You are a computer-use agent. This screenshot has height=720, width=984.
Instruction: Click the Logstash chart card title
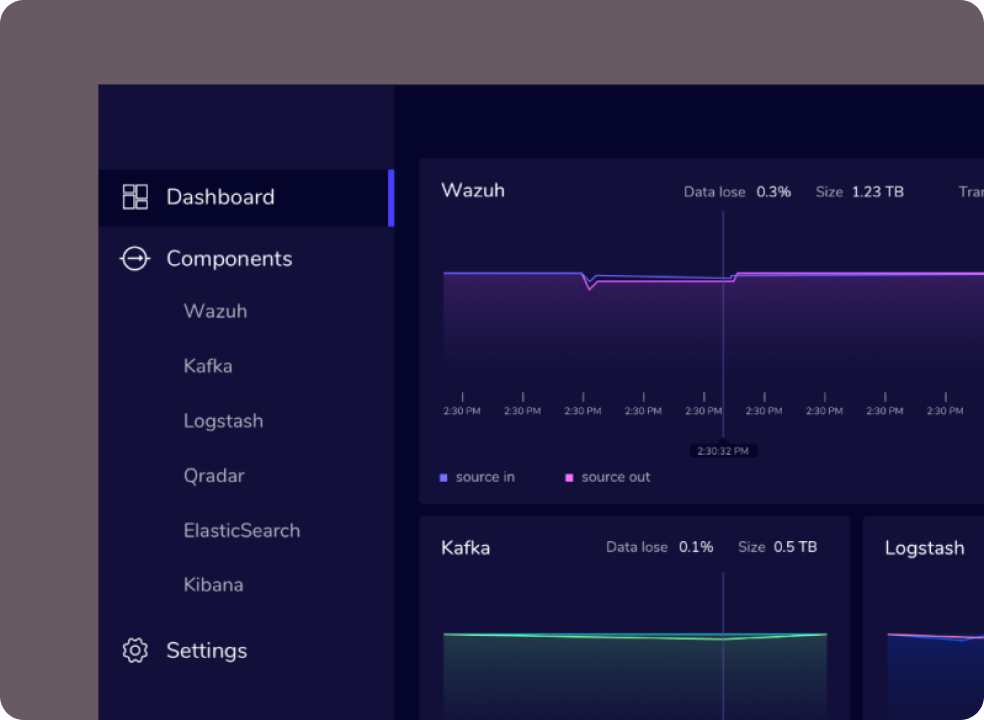click(924, 548)
